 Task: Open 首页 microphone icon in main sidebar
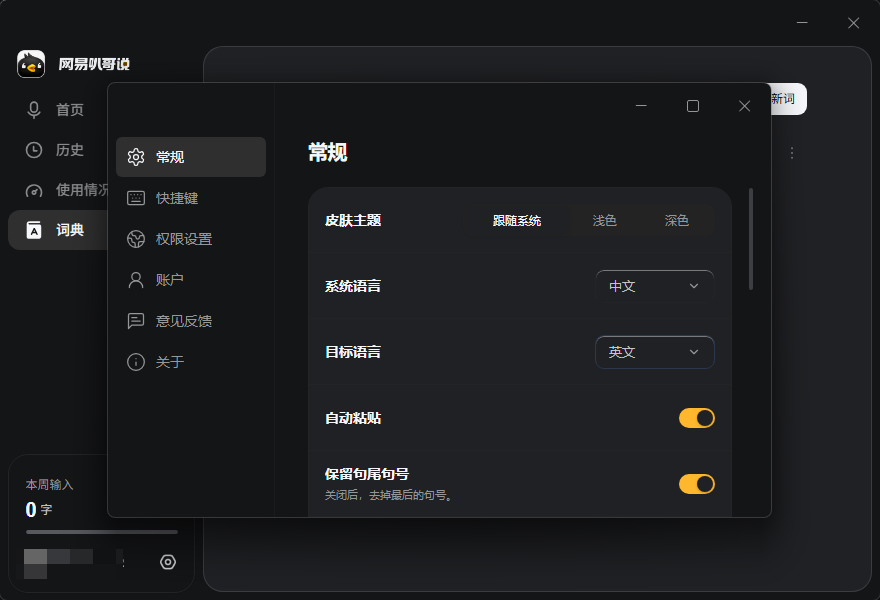click(34, 109)
